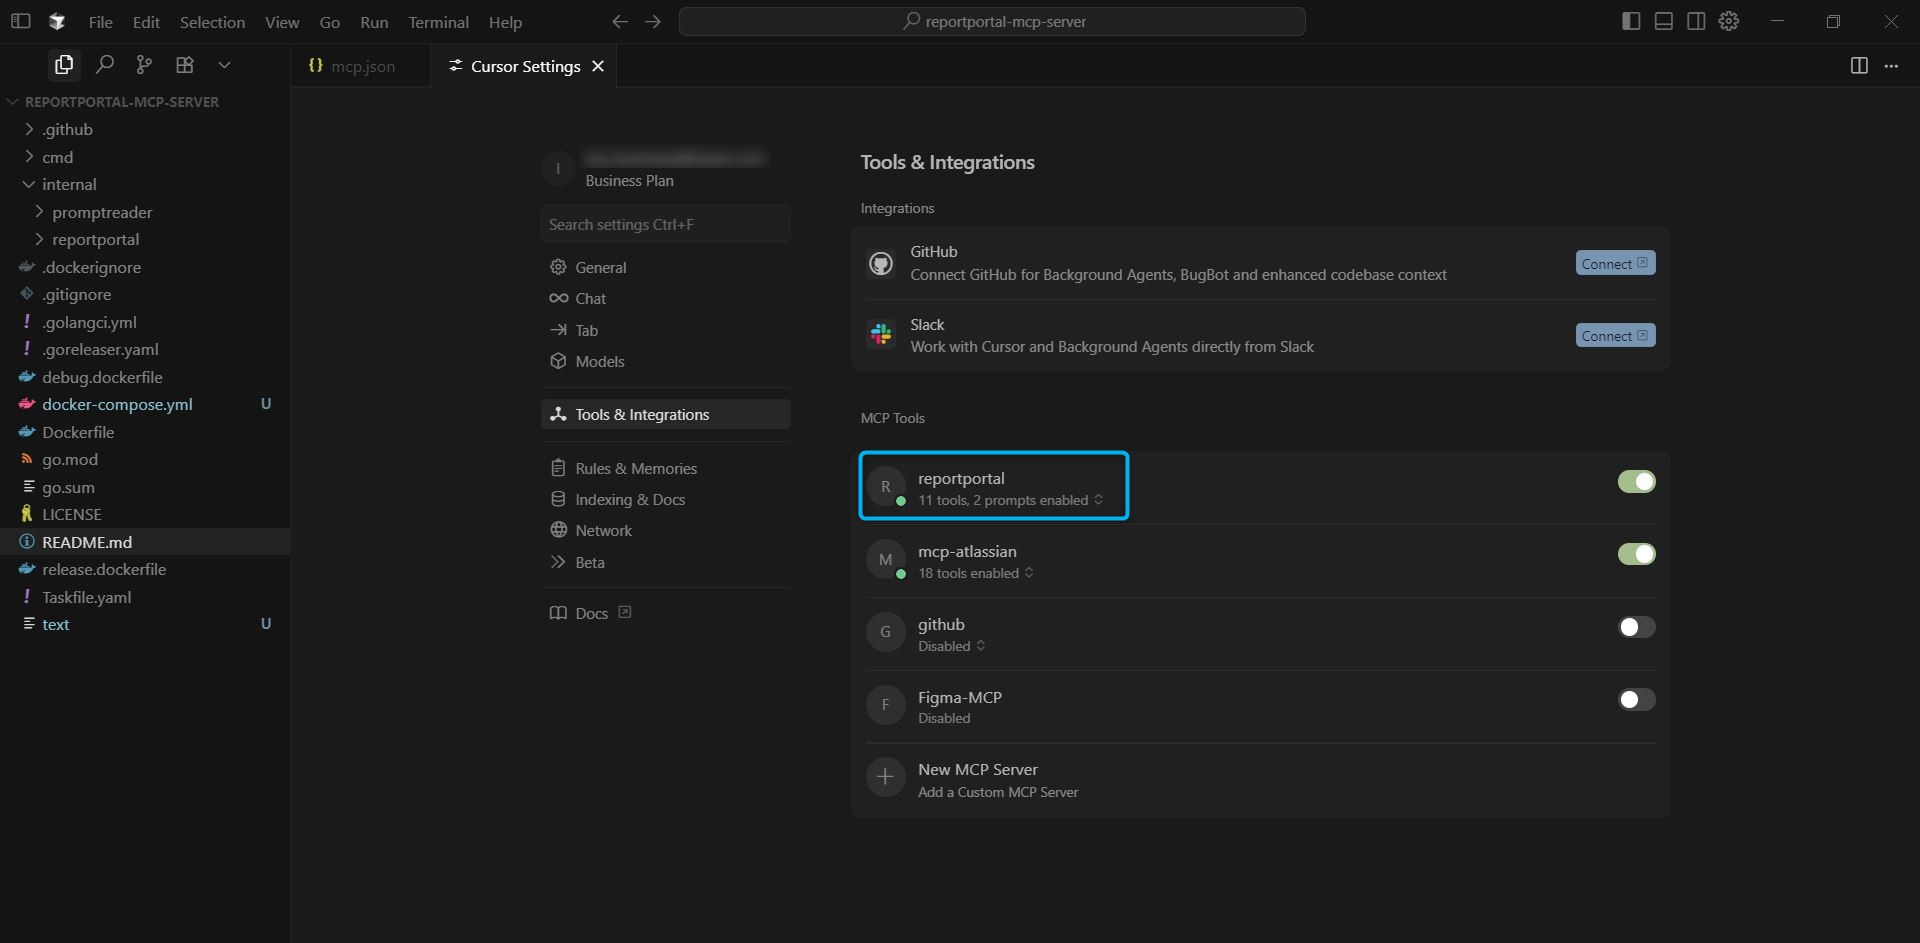This screenshot has width=1920, height=943.
Task: Turn on the Figma-MCP server
Action: coord(1636,700)
